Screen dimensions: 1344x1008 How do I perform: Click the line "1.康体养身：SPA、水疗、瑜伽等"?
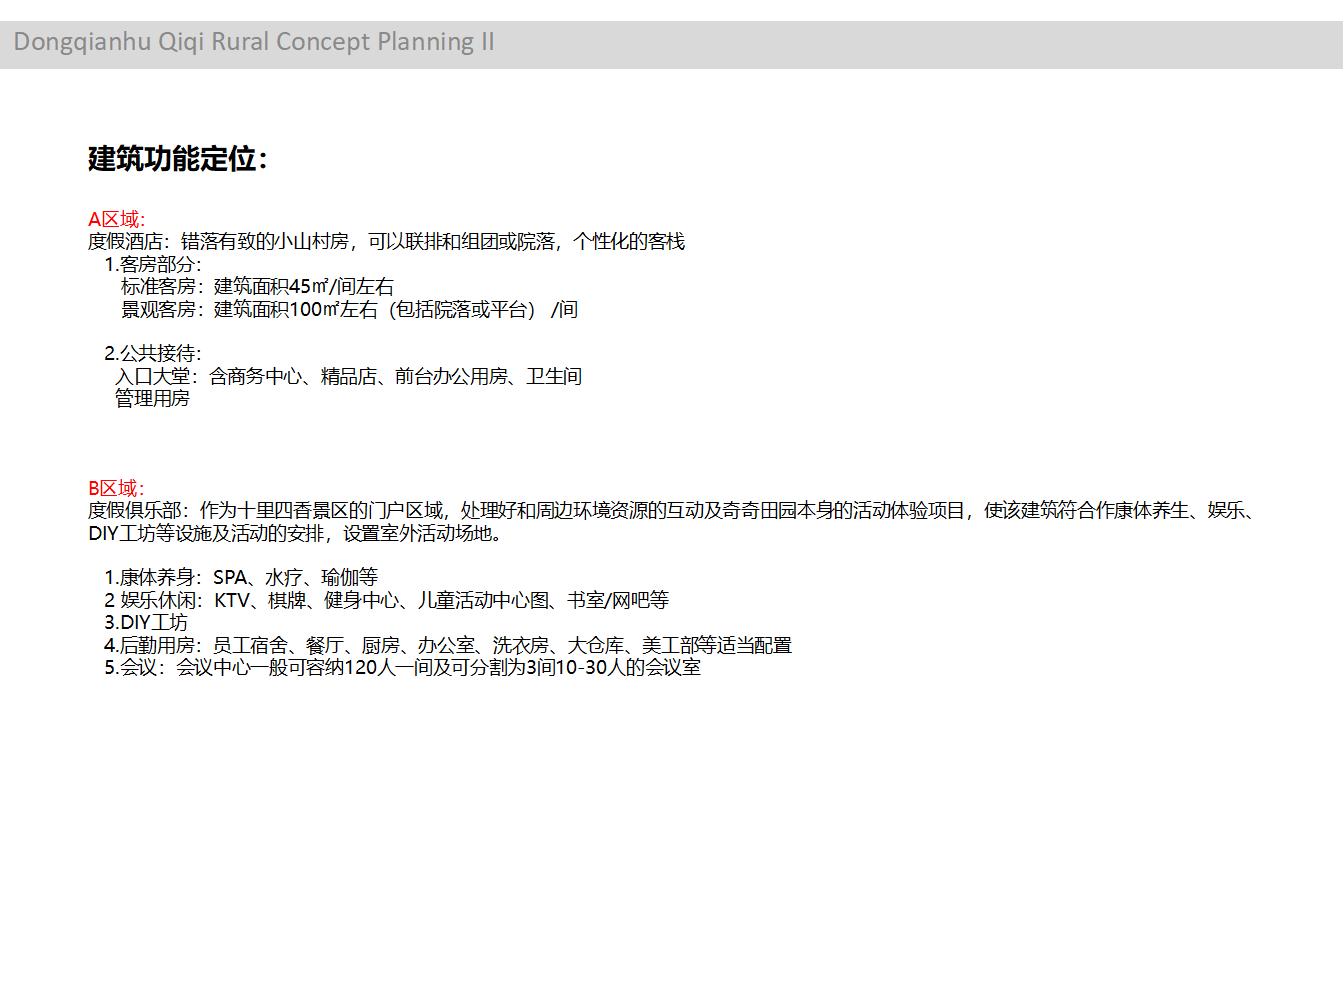[241, 578]
